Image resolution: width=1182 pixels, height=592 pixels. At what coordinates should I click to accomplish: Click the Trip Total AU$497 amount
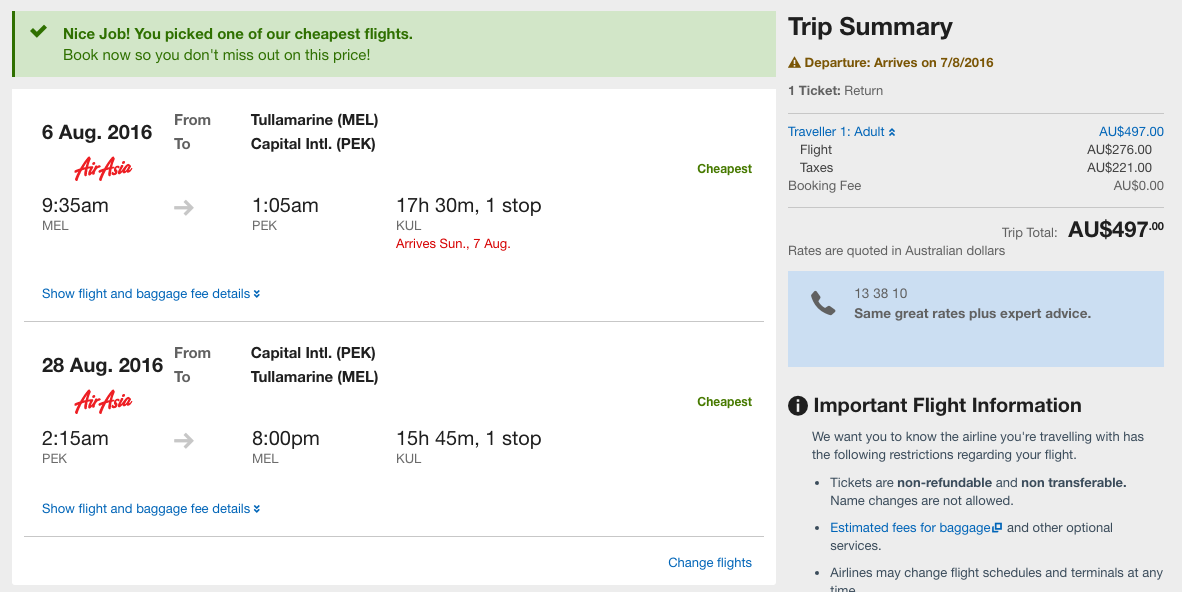click(x=1116, y=230)
